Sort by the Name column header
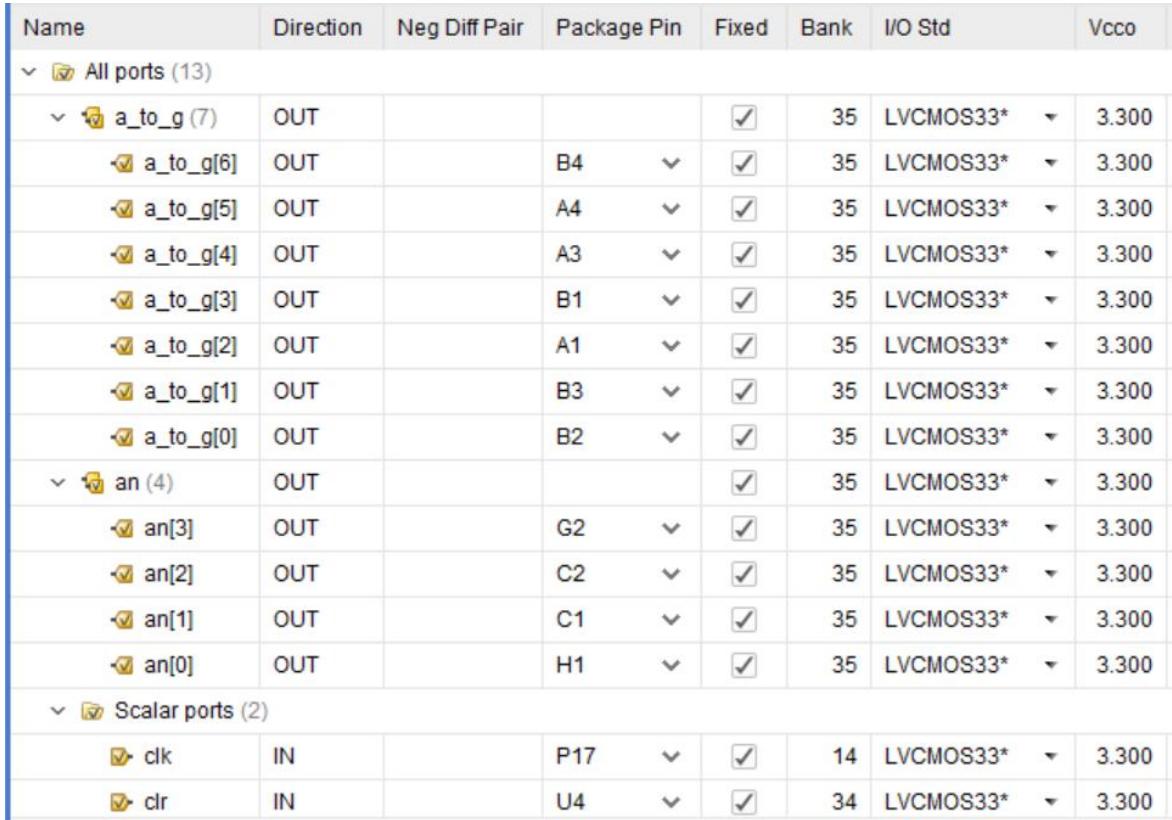Screen dimensions: 1172x820 click(x=54, y=29)
